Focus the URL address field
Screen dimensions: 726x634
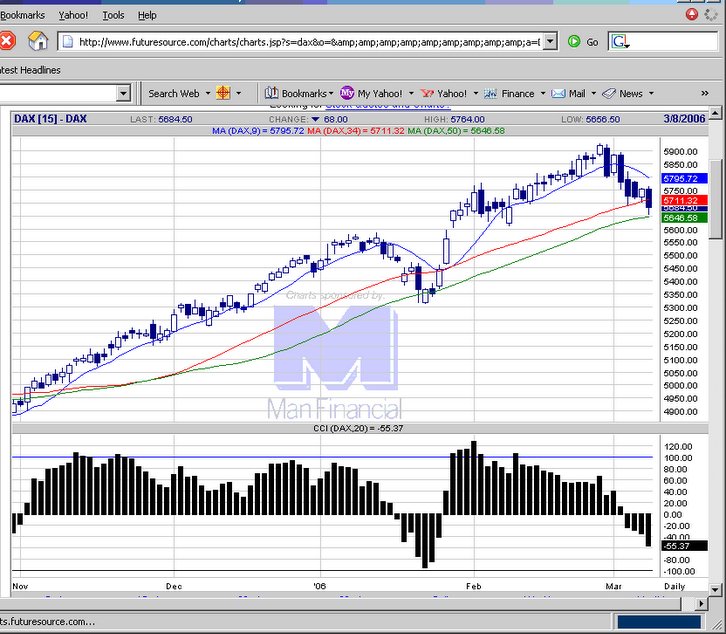(x=309, y=42)
